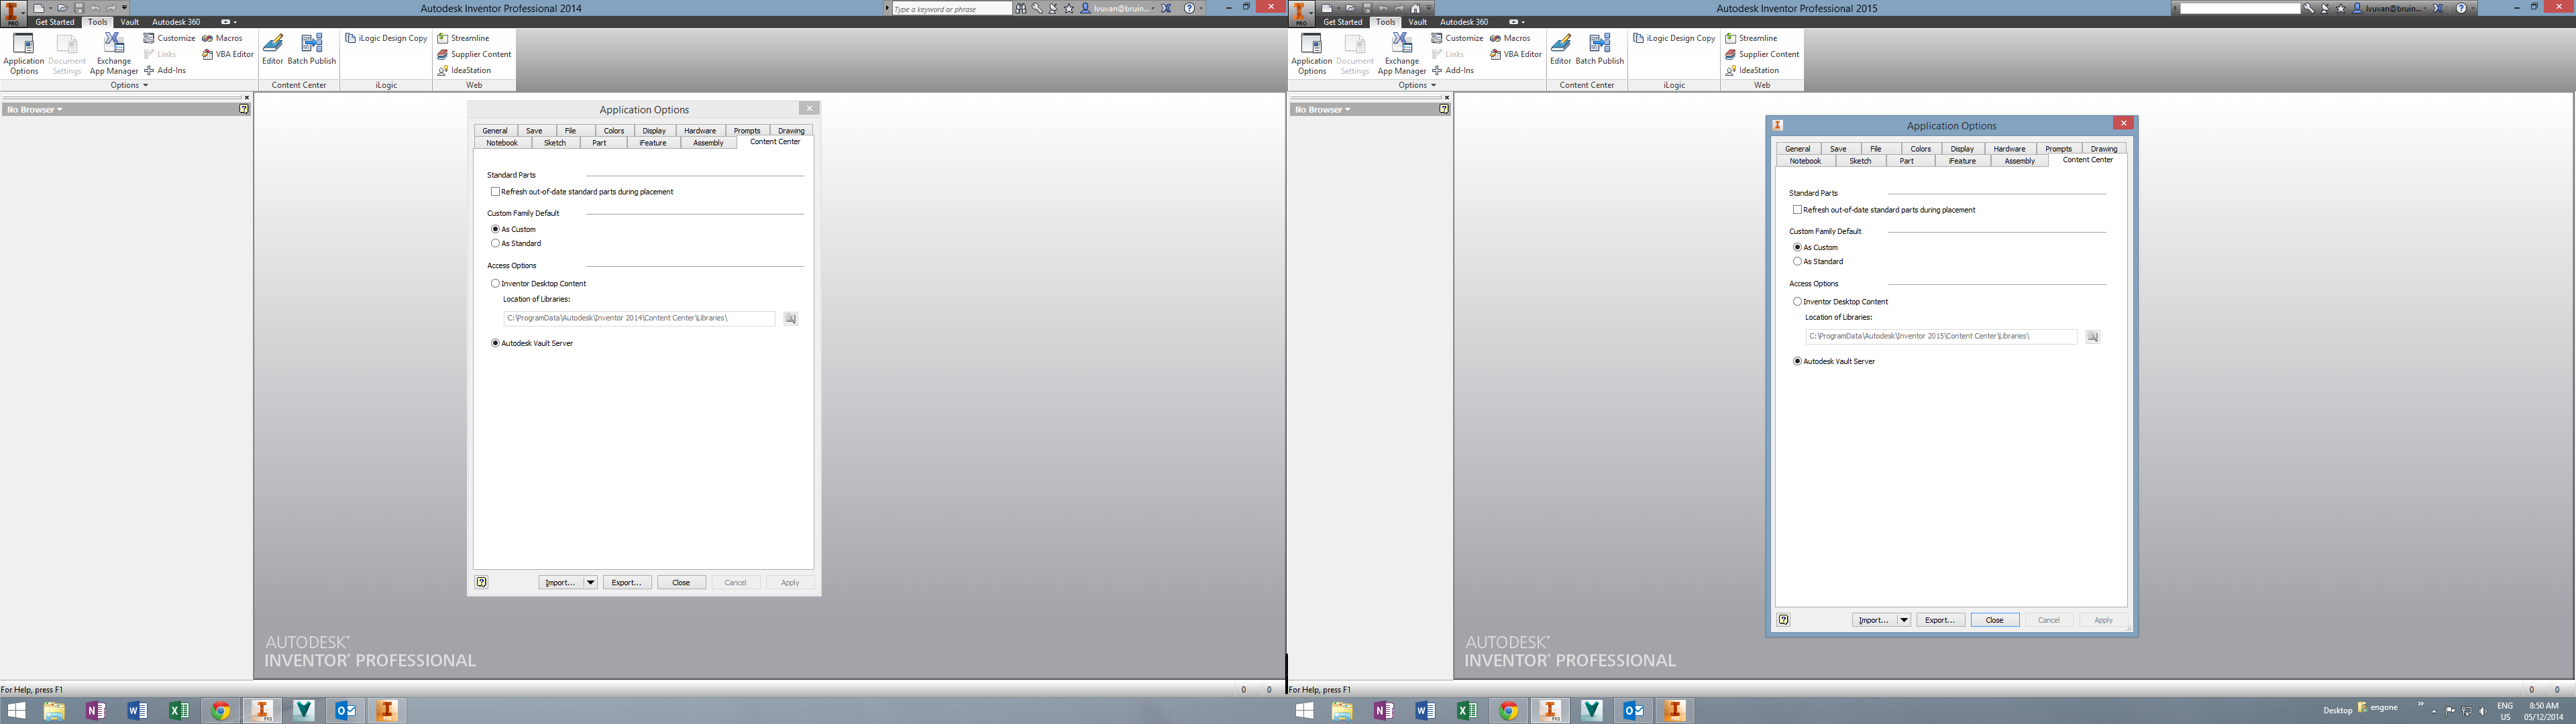The width and height of the screenshot is (2576, 724).
Task: Open Exchange App Manager in Inventor 2015
Action: click(x=1402, y=54)
